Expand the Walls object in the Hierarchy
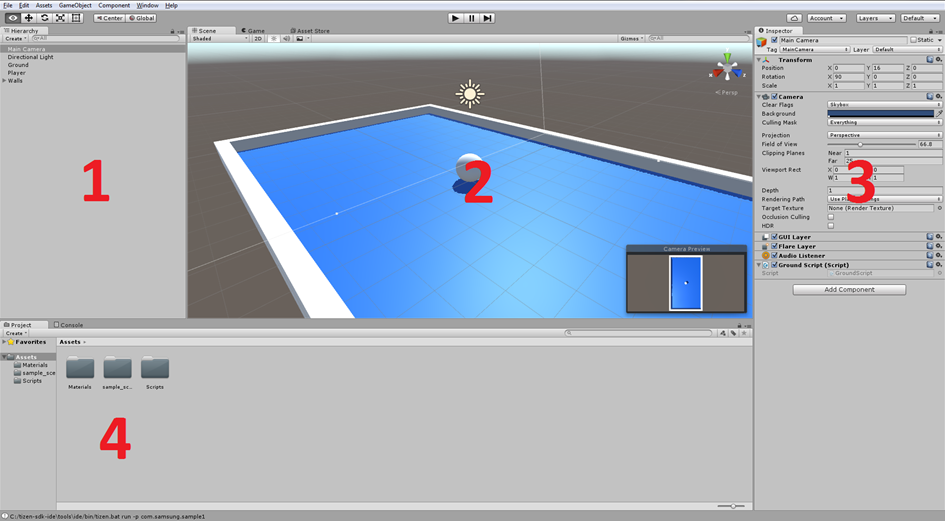 pos(4,81)
